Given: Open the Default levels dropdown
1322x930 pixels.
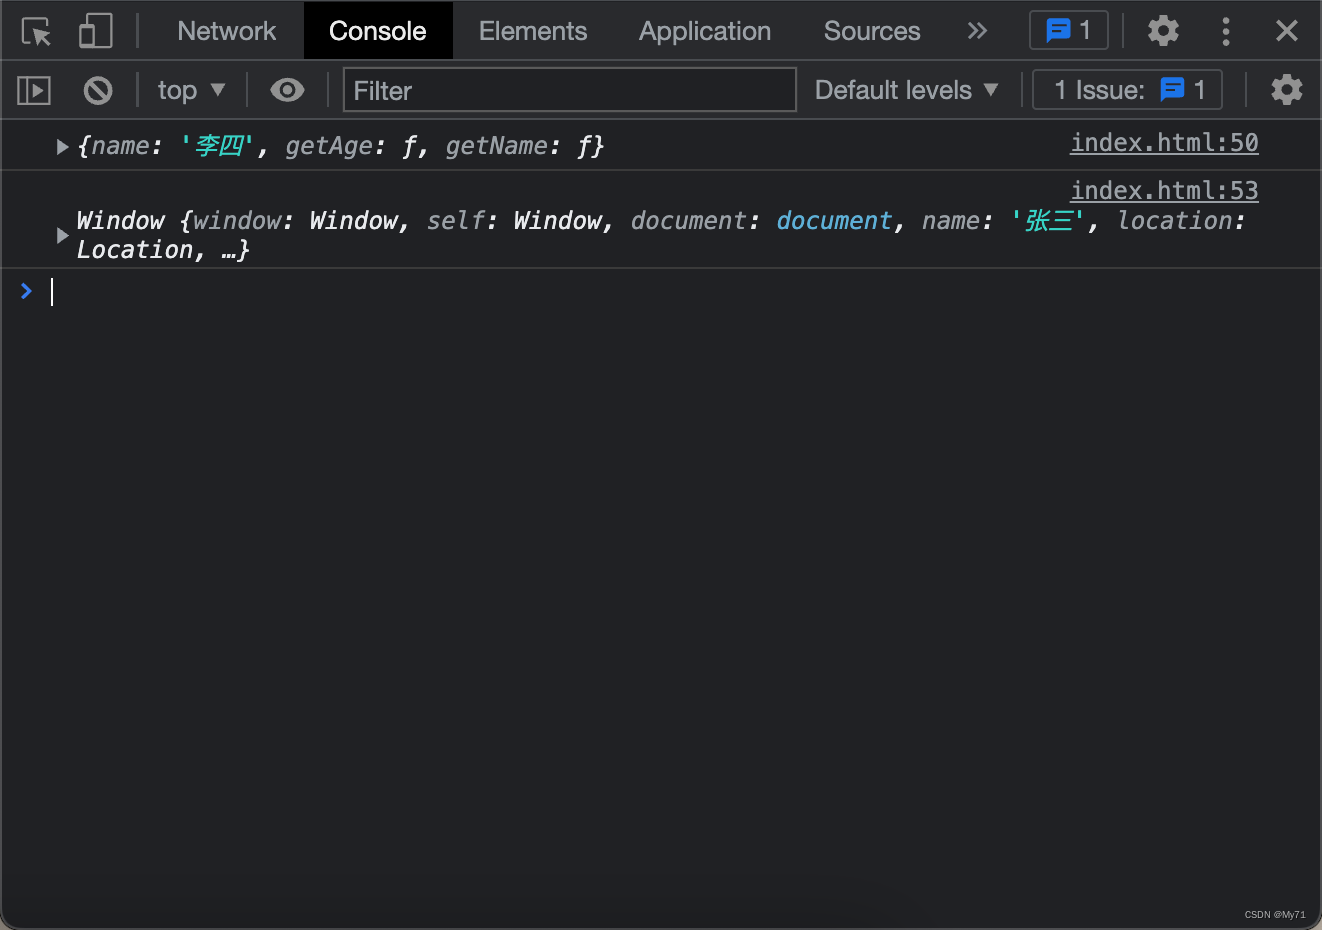Looking at the screenshot, I should [x=906, y=90].
